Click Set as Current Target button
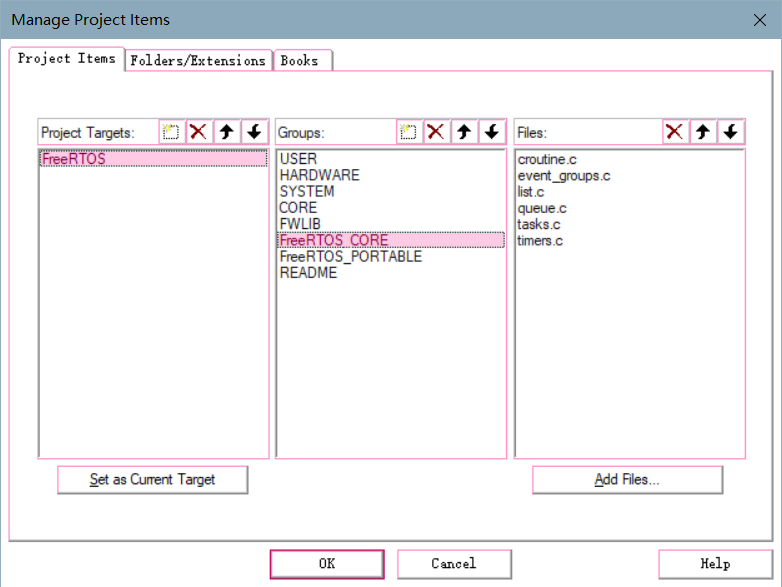 (x=153, y=480)
